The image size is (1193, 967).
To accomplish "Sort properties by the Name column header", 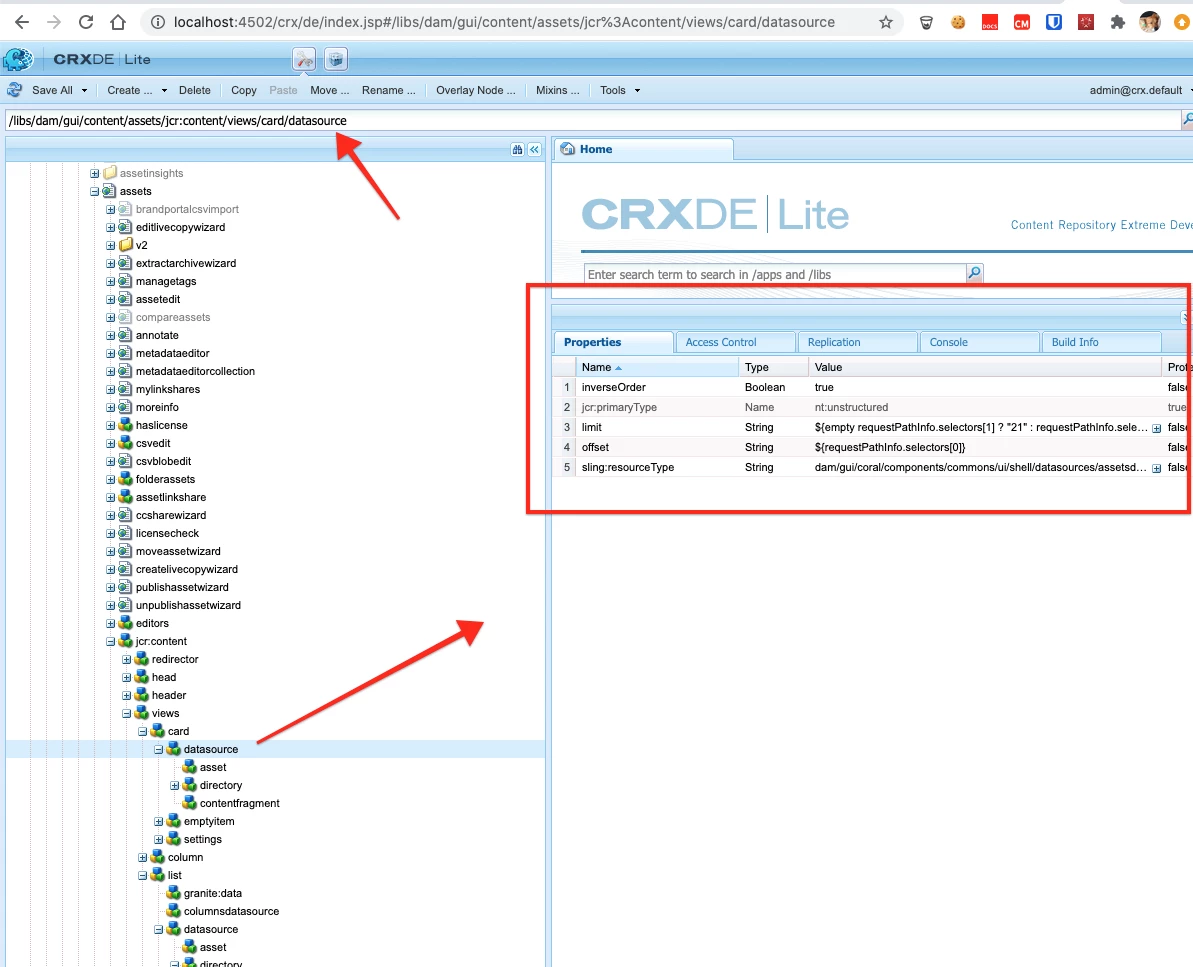I will (x=657, y=367).
